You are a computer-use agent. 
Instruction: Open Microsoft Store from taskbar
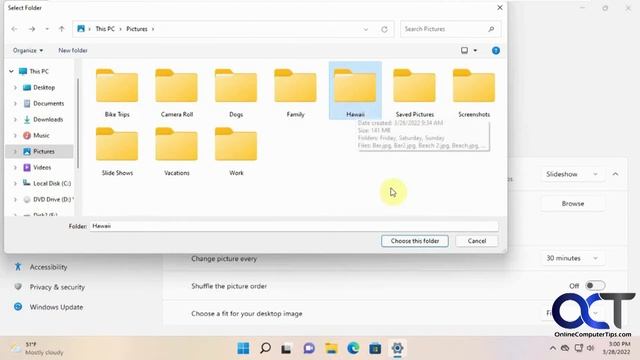[x=375, y=348]
